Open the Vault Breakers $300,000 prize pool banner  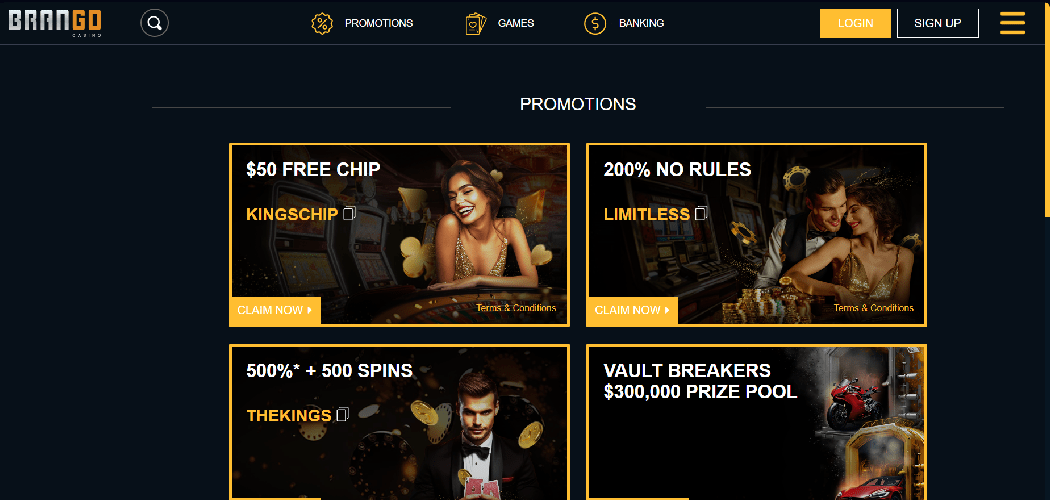[756, 422]
